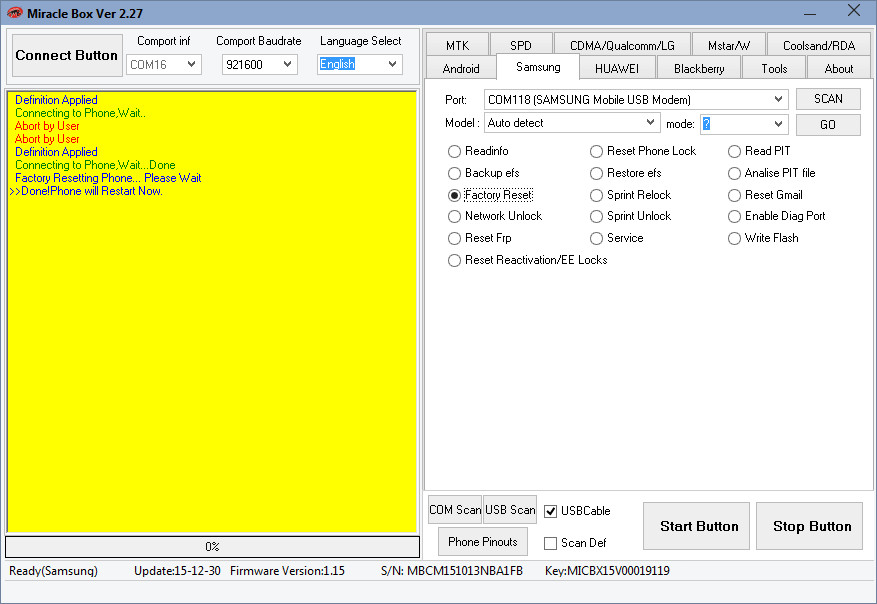Select the Read PIT radio button

[x=735, y=151]
